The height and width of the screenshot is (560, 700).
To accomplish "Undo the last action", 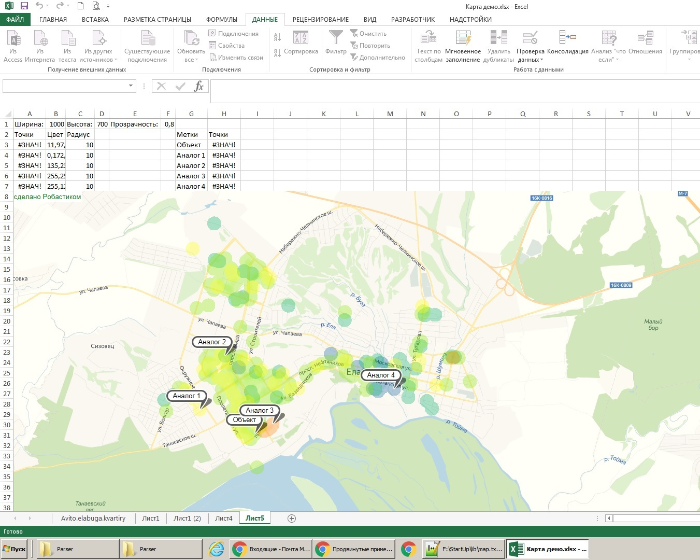I will [x=40, y=6].
